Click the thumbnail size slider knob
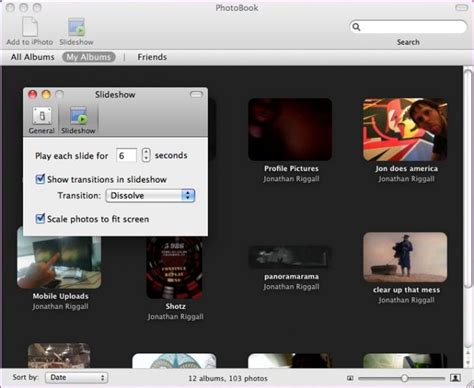 pyautogui.click(x=404, y=378)
